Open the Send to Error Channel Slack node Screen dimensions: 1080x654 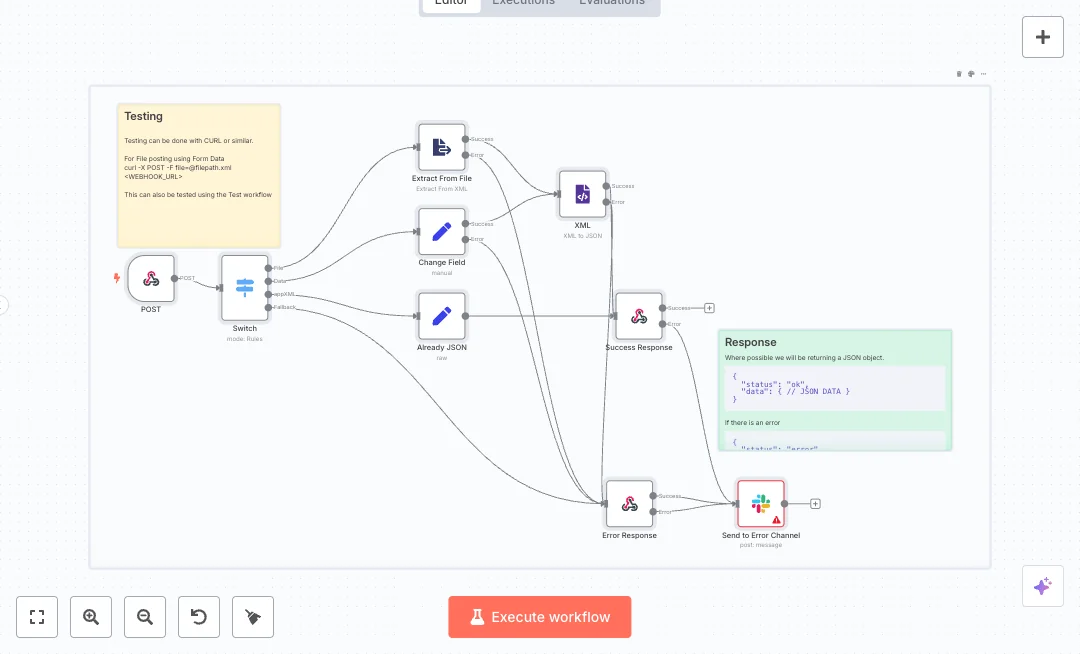[760, 503]
